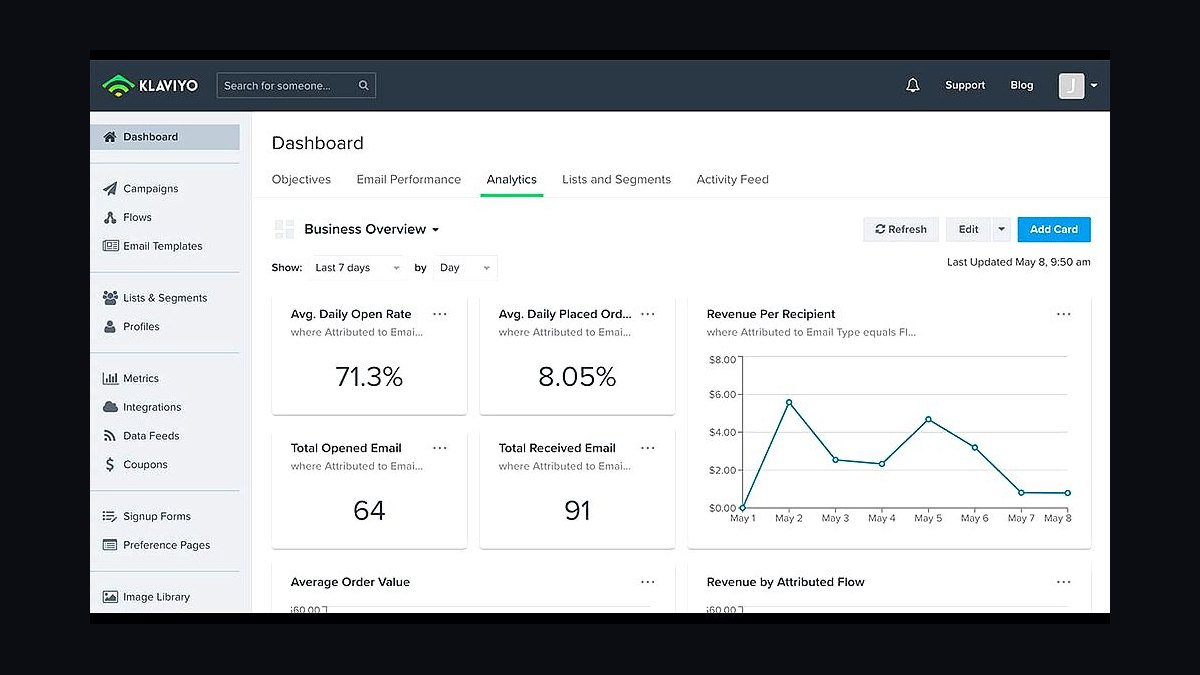This screenshot has height=675, width=1200.
Task: Open Average Order Value card options
Action: (648, 582)
